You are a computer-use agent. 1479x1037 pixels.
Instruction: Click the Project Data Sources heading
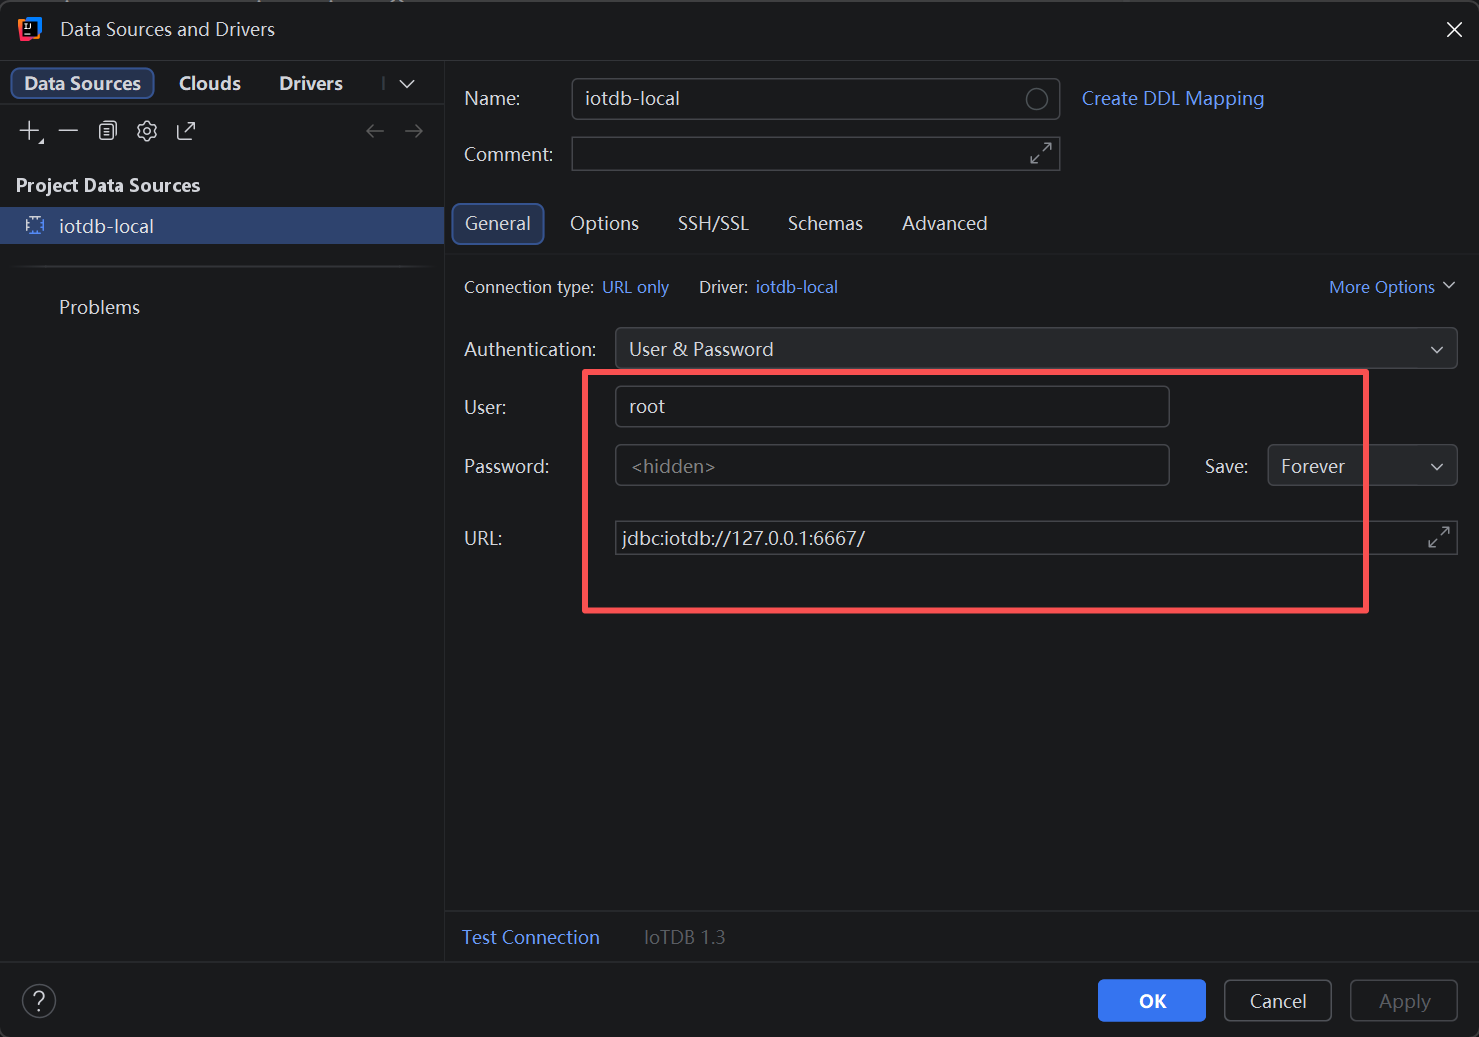[x=108, y=185]
